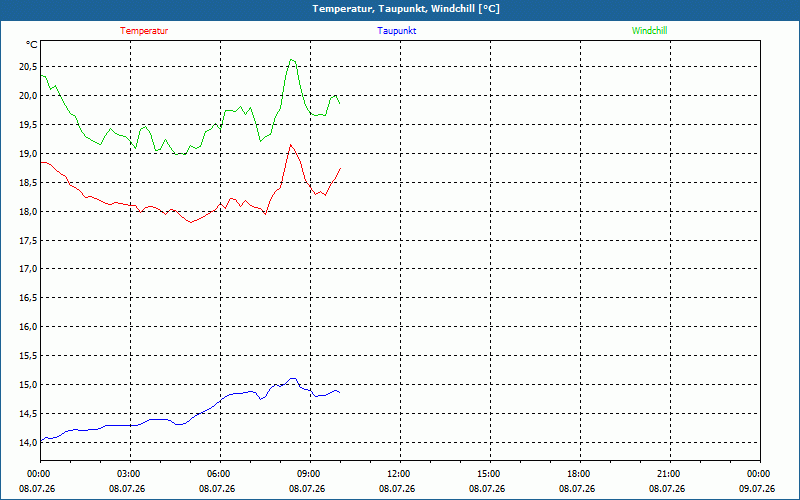This screenshot has height=500, width=800.
Task: Click the red Temperatur curve peak
Action: (291, 145)
